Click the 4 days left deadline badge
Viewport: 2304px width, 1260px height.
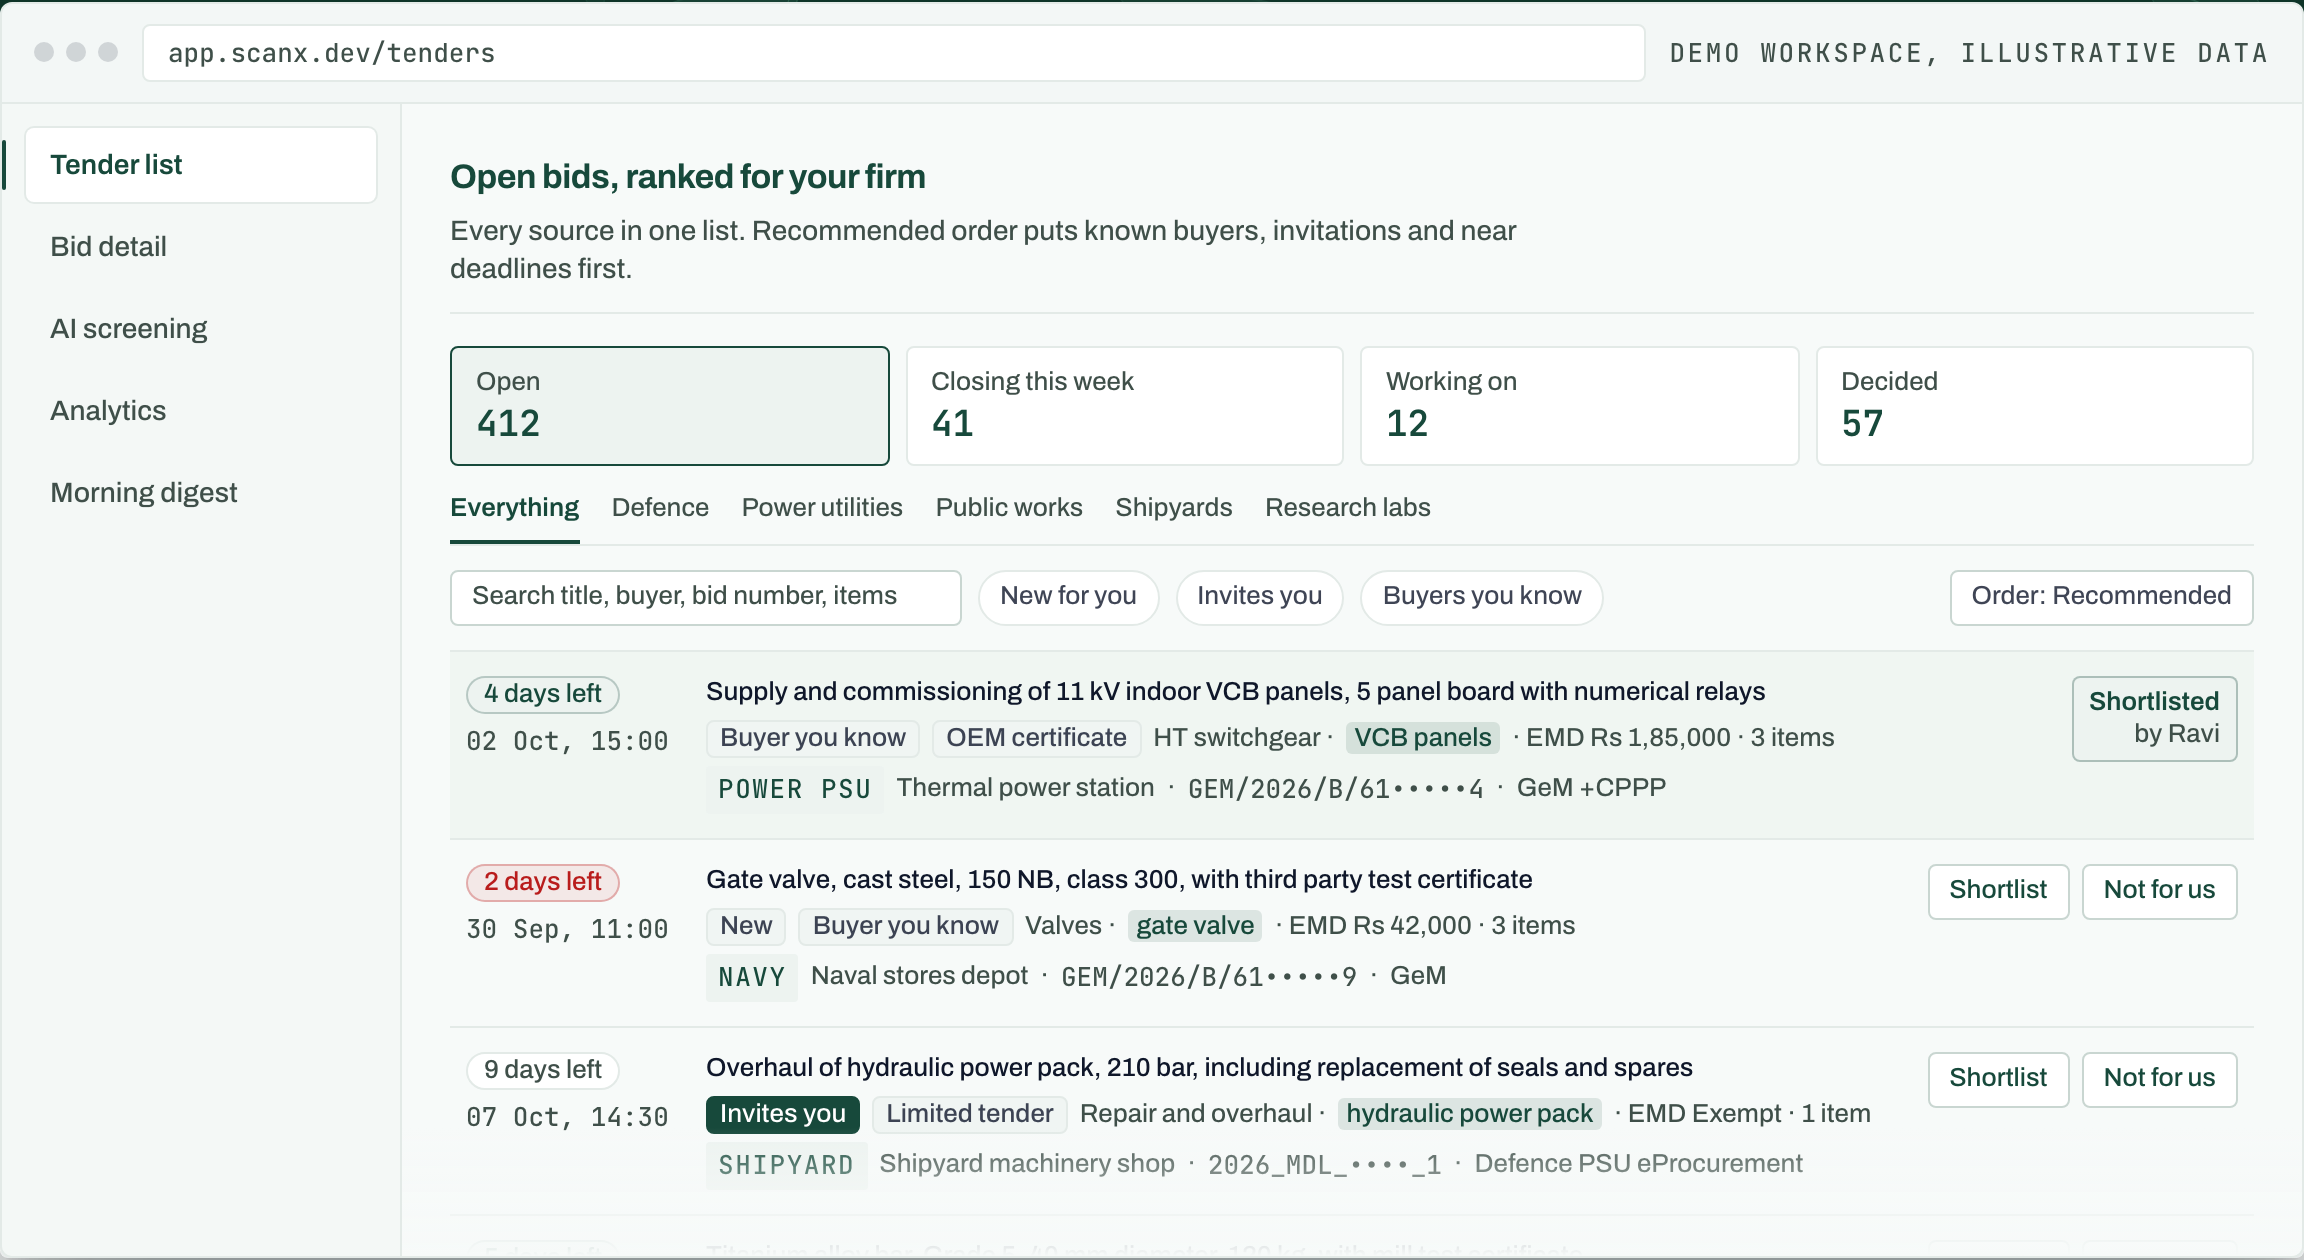(x=543, y=694)
